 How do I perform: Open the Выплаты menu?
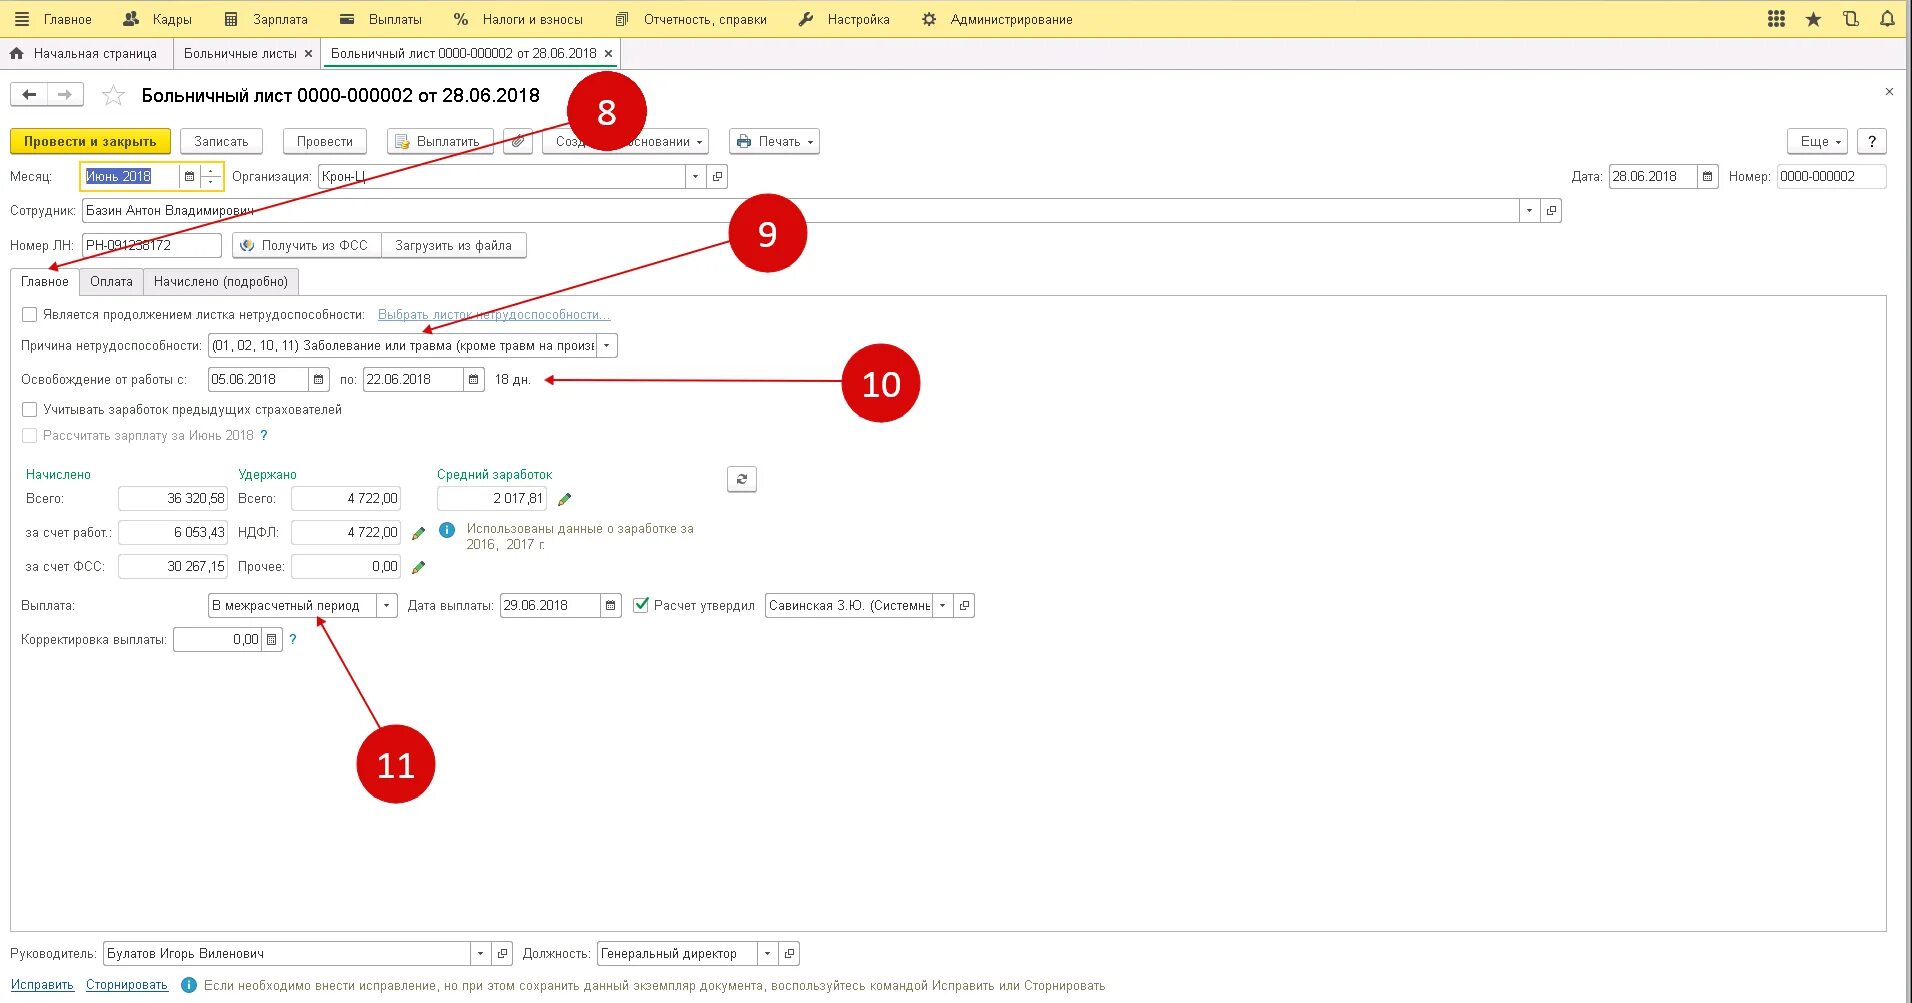coord(381,19)
